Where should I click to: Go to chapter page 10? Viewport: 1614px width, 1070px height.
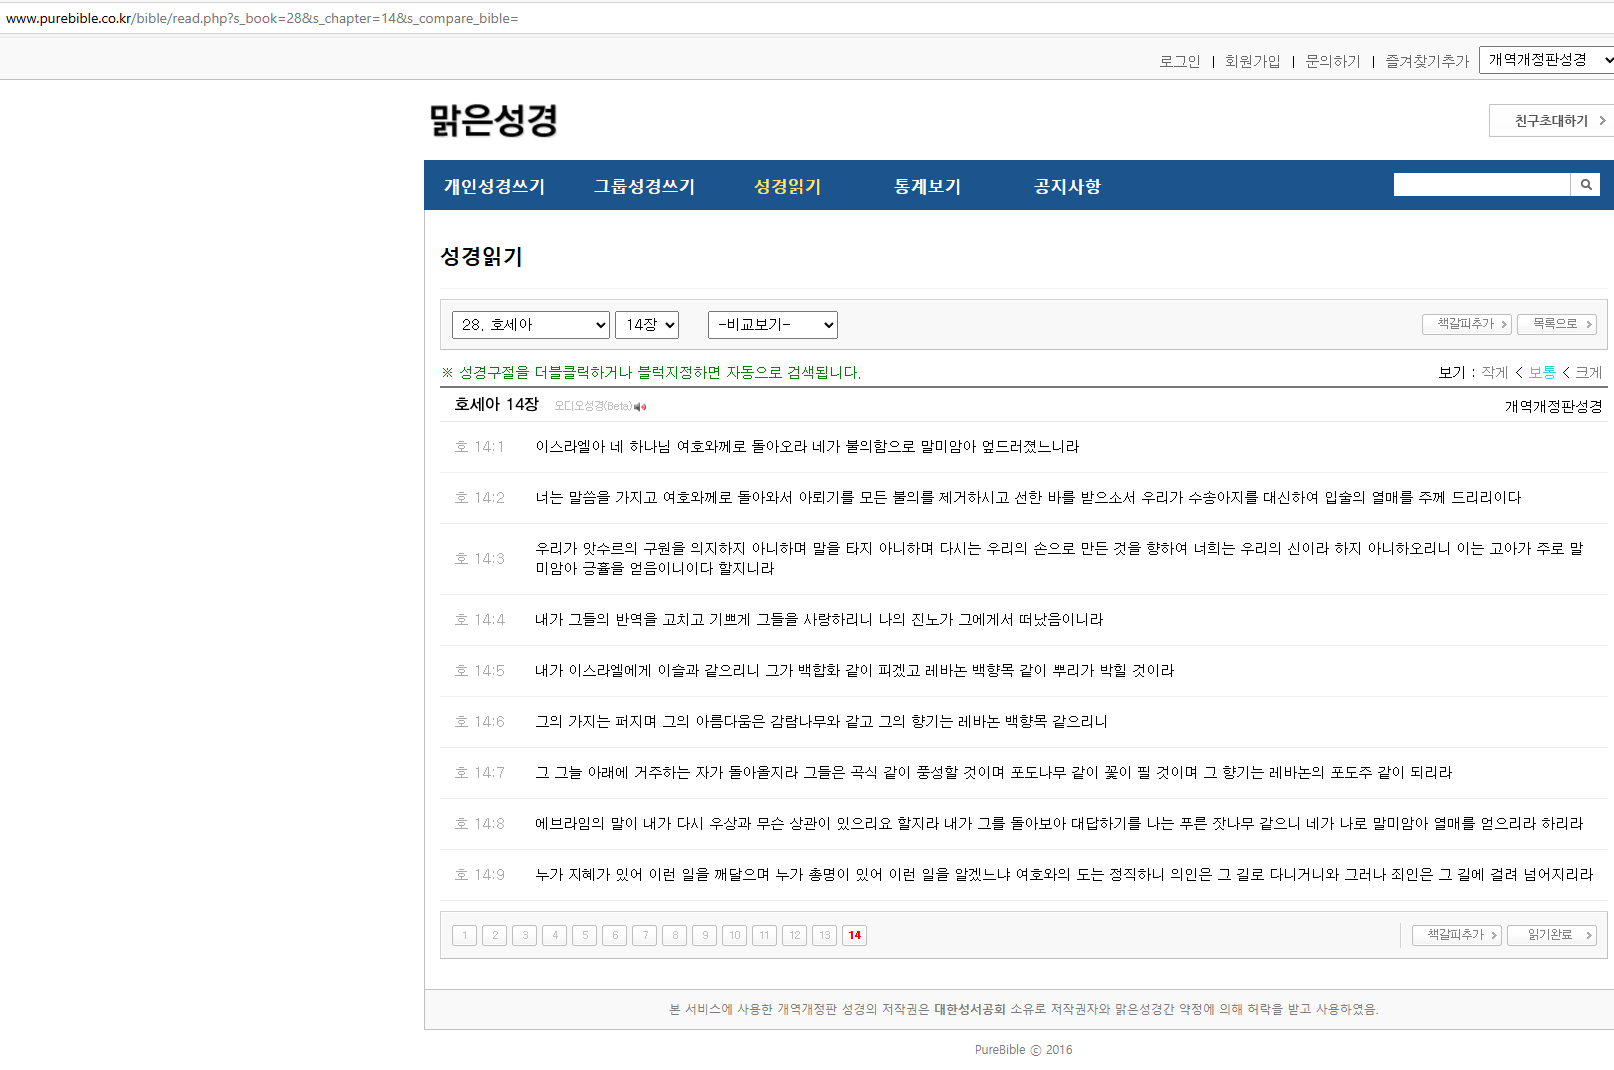pos(735,935)
